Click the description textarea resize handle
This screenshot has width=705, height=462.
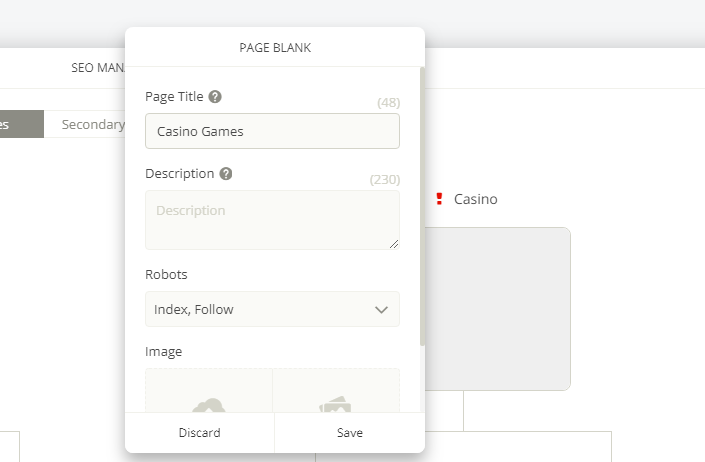(394, 244)
